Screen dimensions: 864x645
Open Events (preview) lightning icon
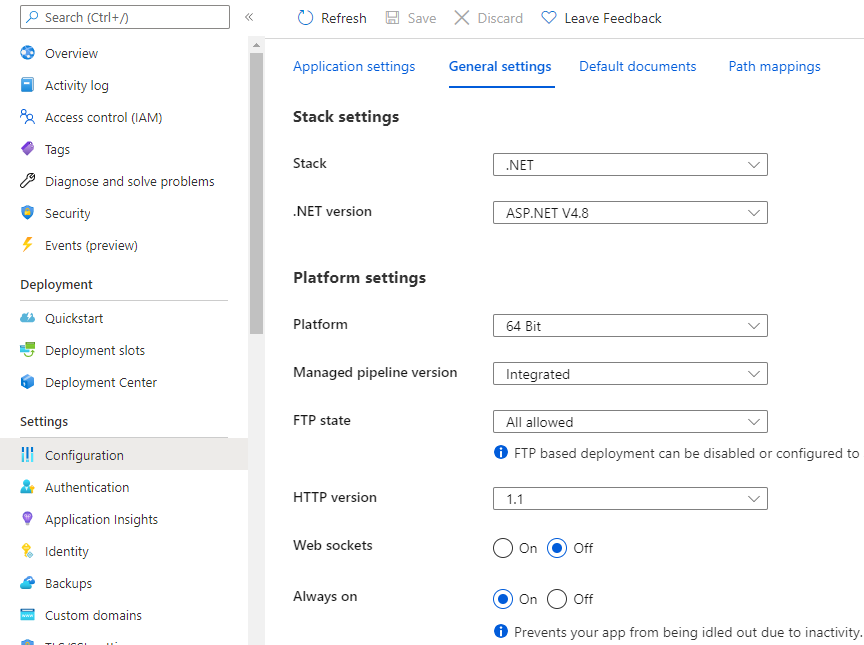pyautogui.click(x=28, y=245)
